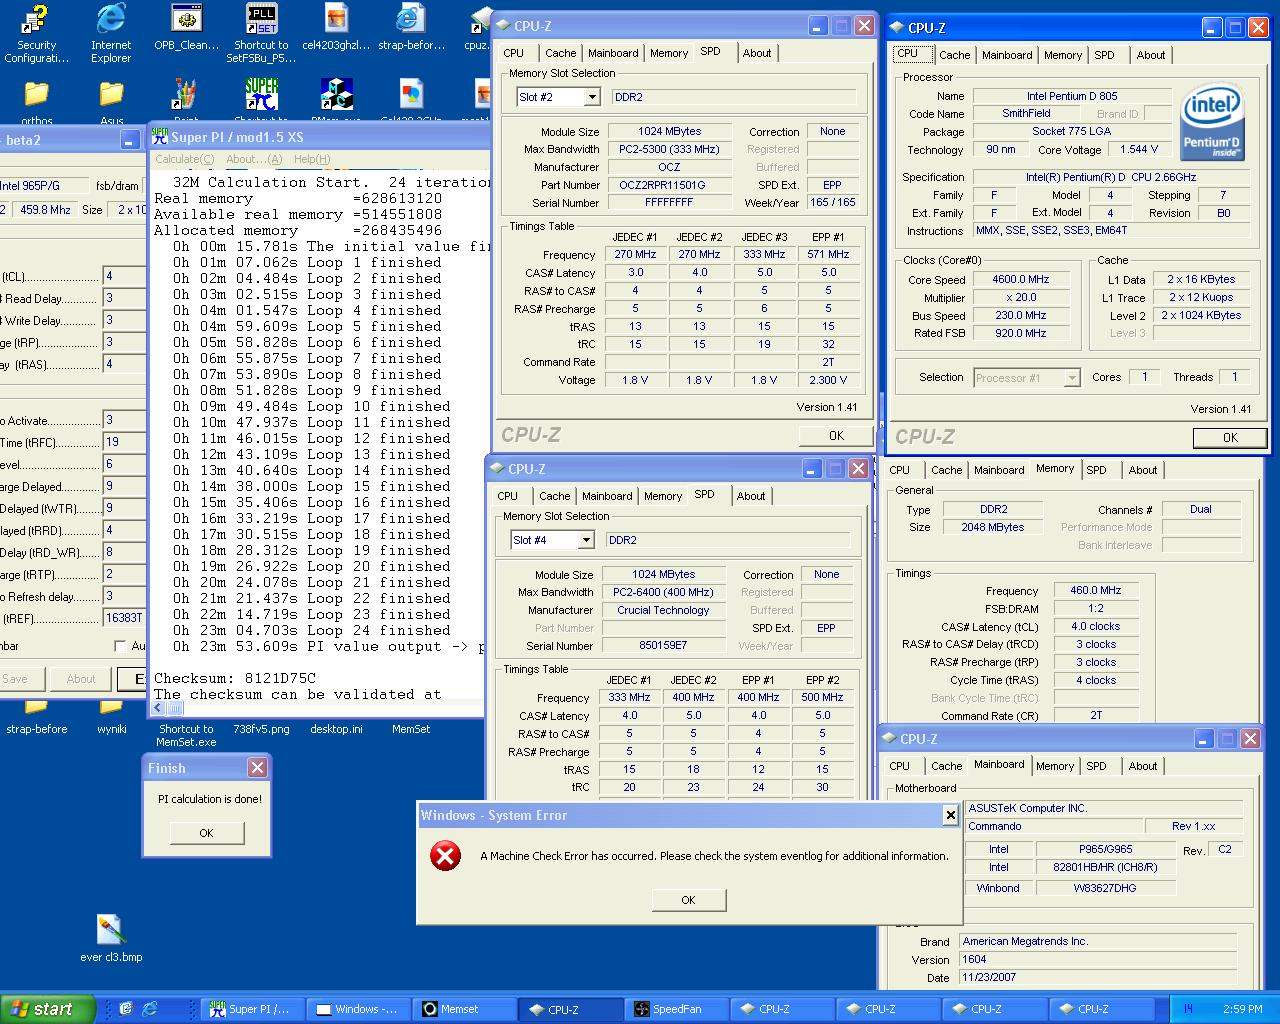This screenshot has height=1024, width=1280.
Task: Toggle the Au checkbox in MemSet window
Action: click(x=120, y=646)
